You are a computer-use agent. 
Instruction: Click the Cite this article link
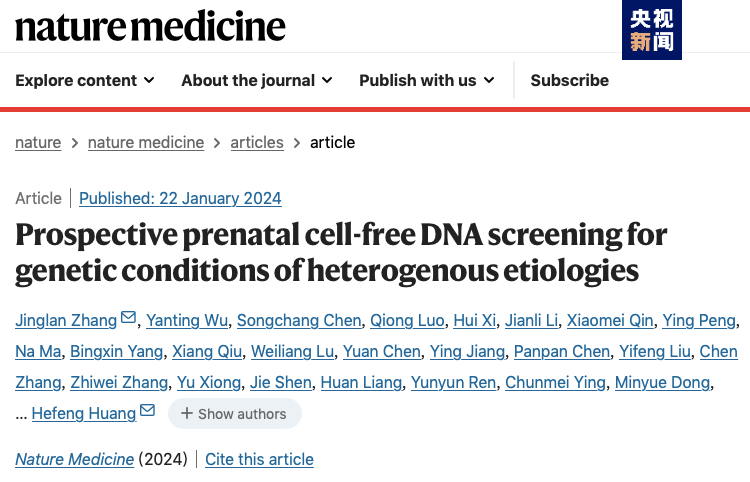pyautogui.click(x=260, y=459)
